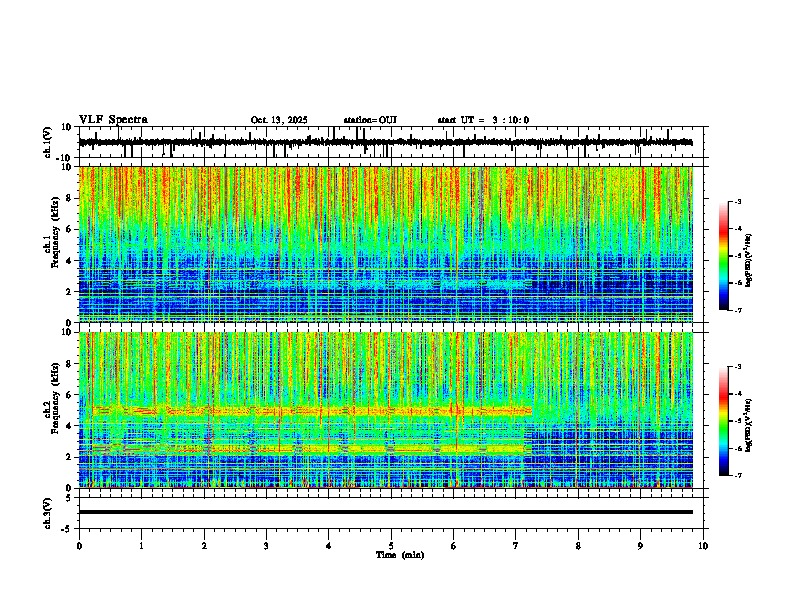Select the "start UT = 3 : 10: 0" text

483,120
